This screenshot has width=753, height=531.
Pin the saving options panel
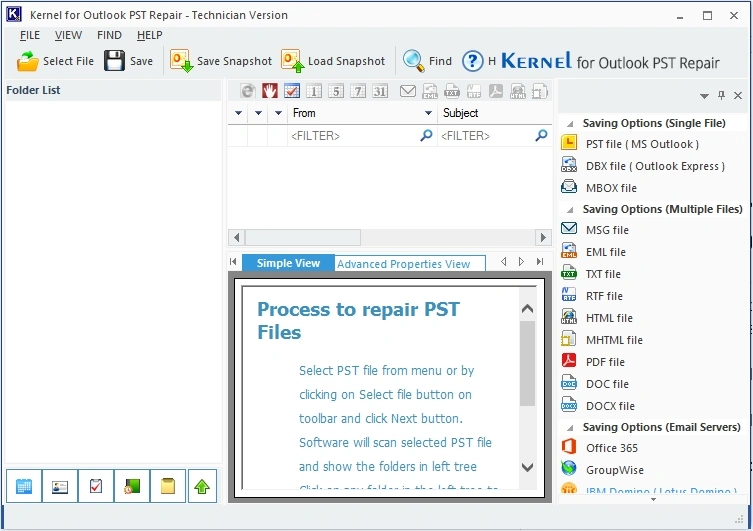[721, 96]
